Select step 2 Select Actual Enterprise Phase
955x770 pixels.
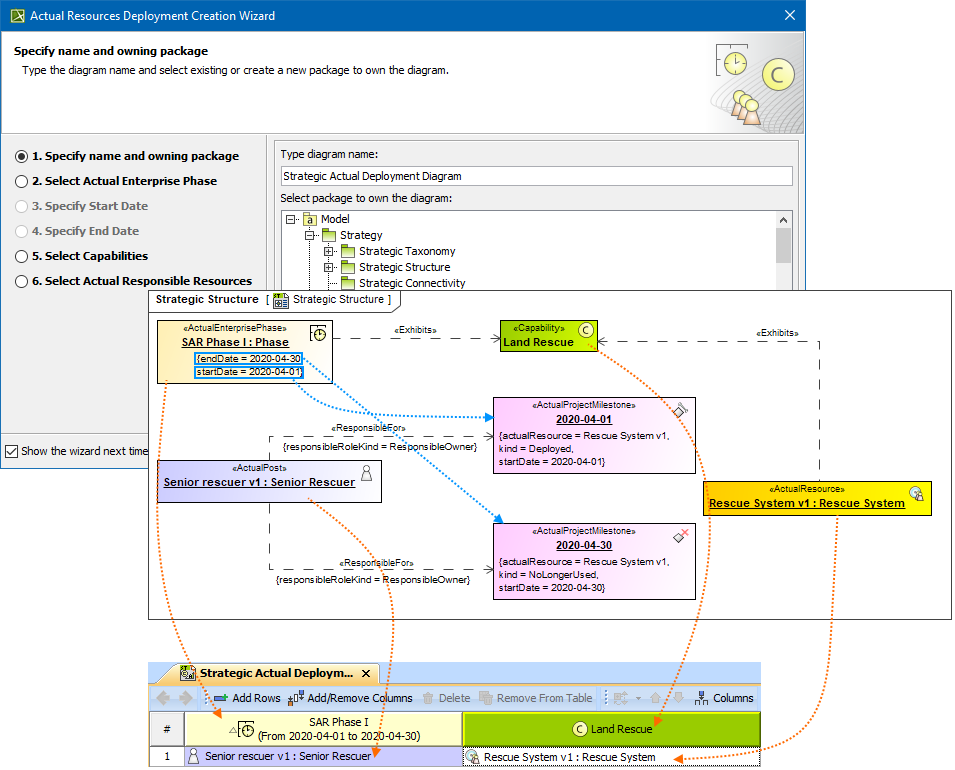pos(21,181)
